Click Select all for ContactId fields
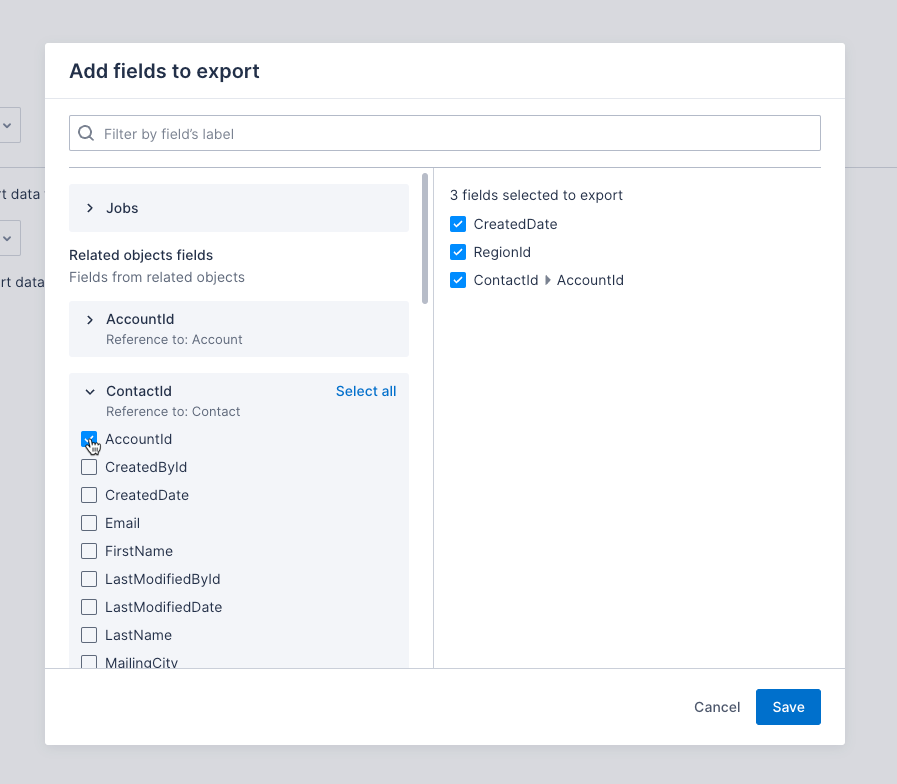Viewport: 897px width, 784px height. coord(366,391)
